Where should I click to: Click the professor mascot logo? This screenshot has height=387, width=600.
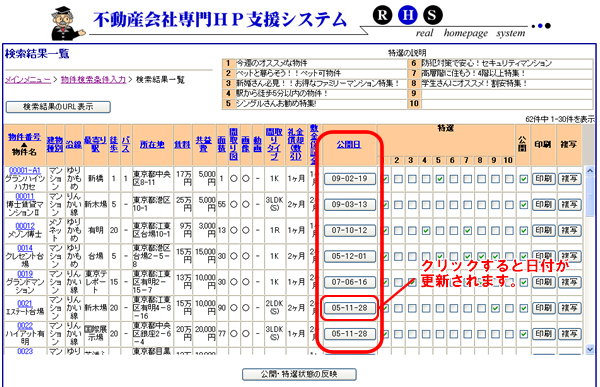68,24
